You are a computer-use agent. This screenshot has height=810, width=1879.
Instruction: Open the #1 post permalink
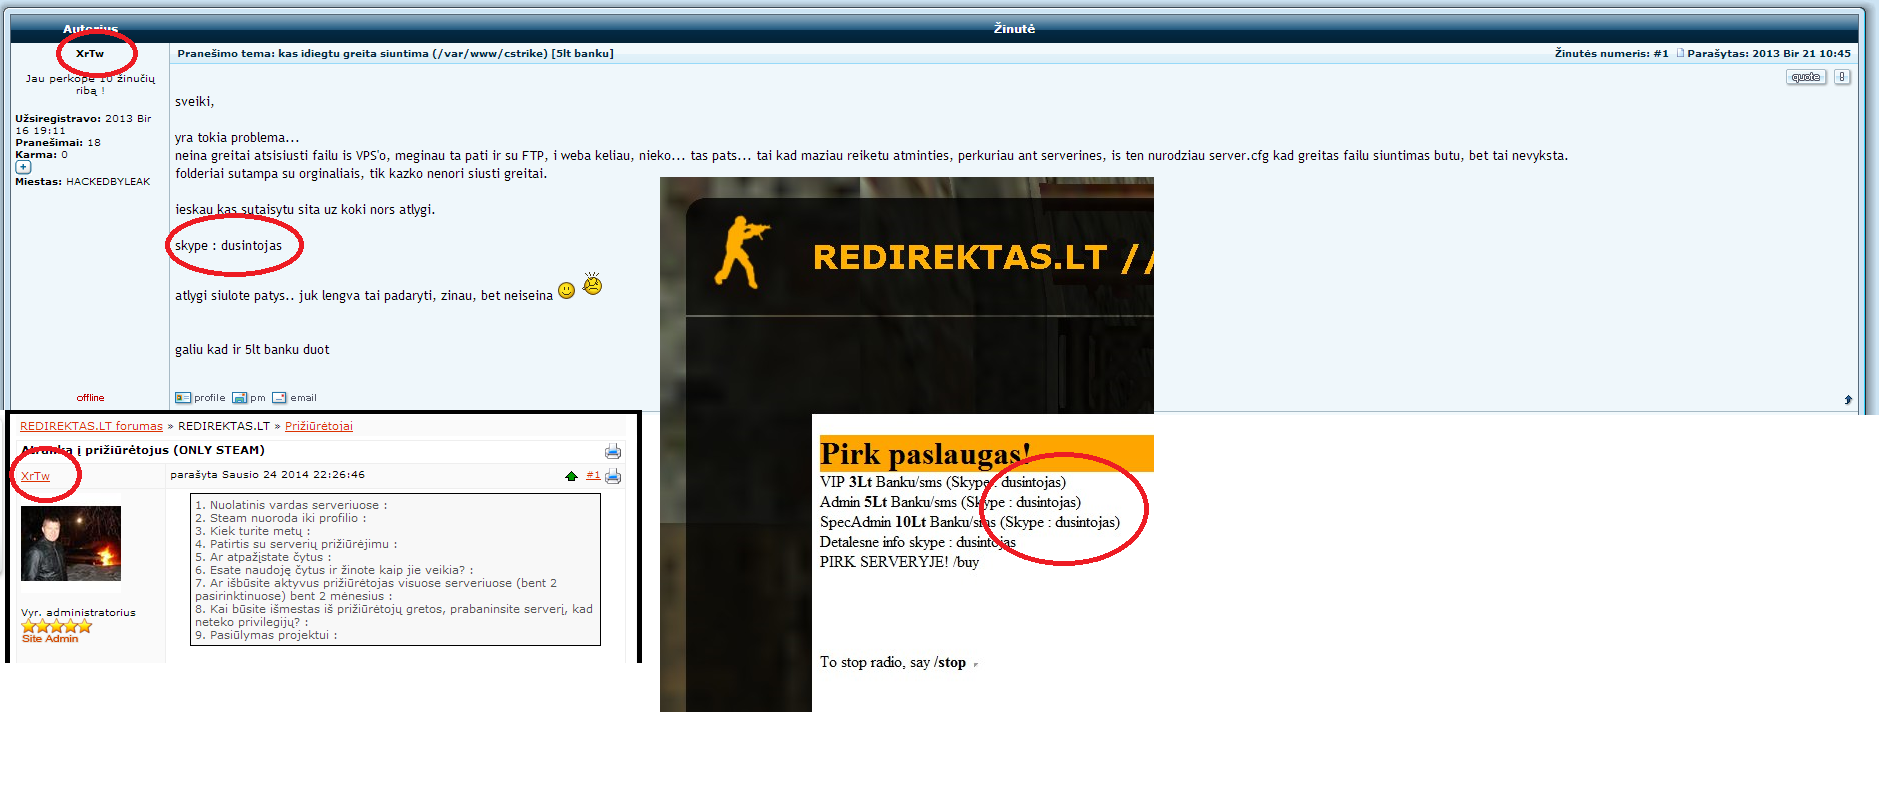point(593,475)
